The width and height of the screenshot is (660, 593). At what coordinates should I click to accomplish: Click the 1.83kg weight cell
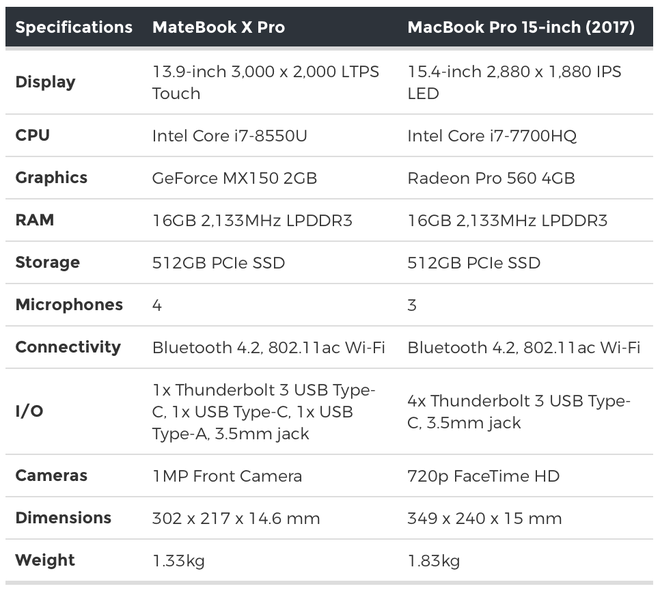[434, 561]
